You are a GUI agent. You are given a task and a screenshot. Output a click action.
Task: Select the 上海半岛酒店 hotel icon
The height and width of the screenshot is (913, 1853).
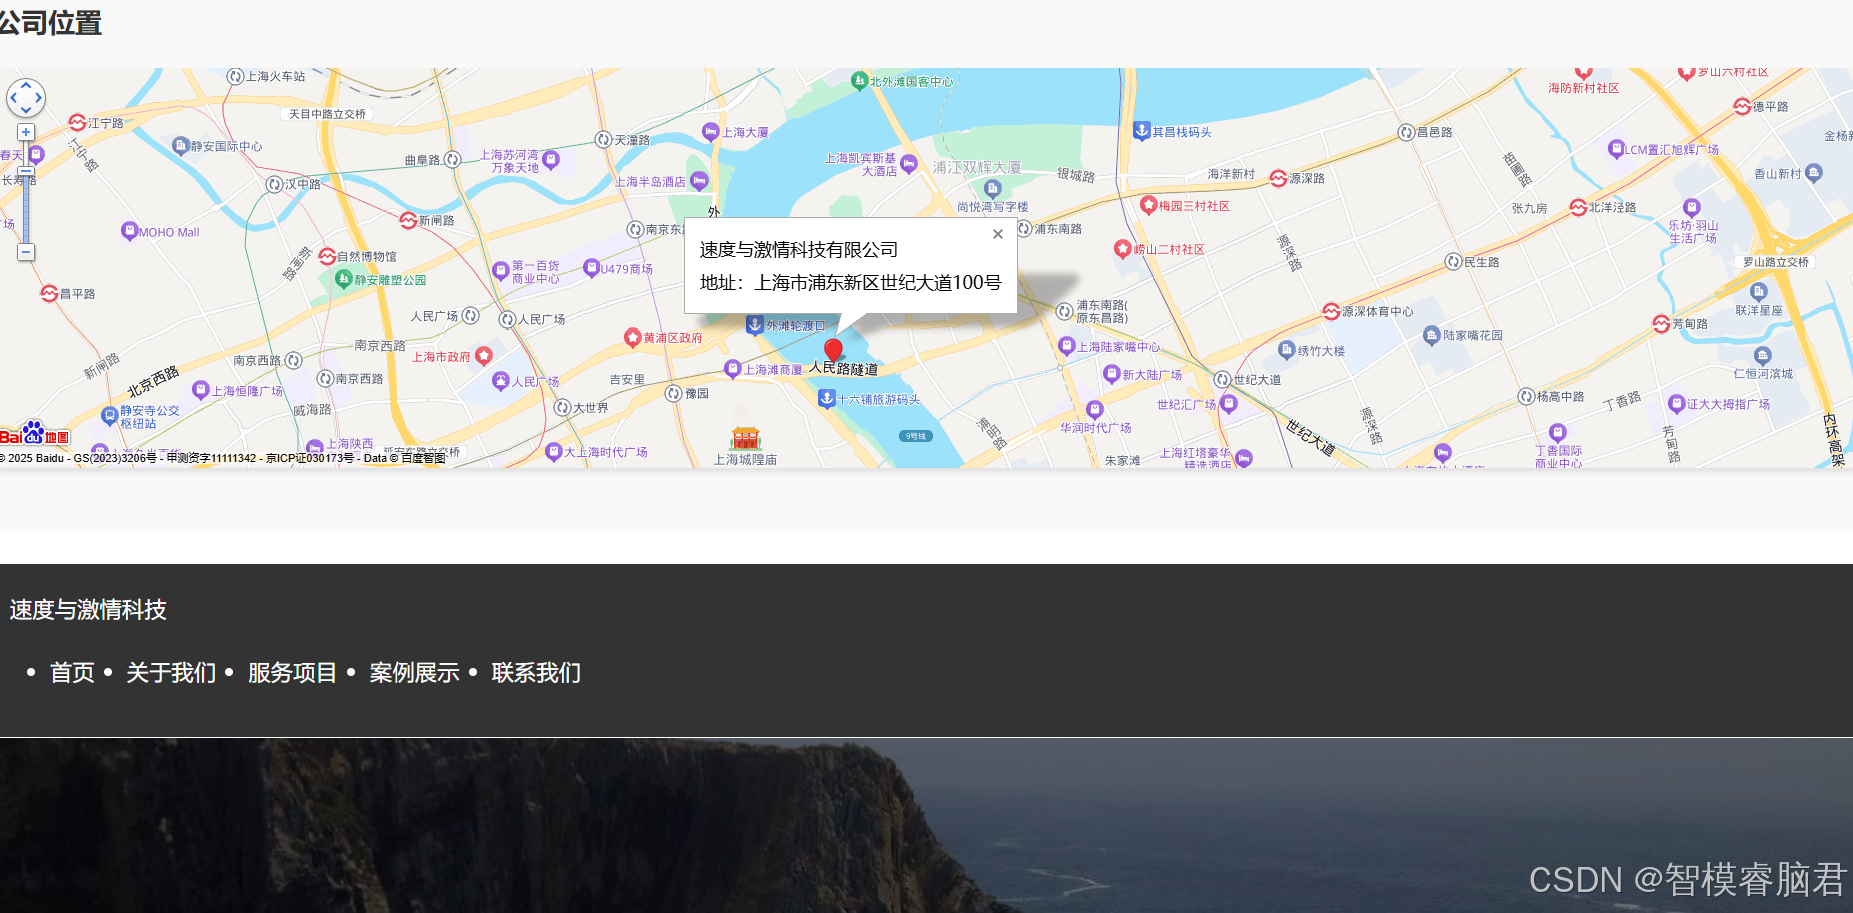point(699,181)
